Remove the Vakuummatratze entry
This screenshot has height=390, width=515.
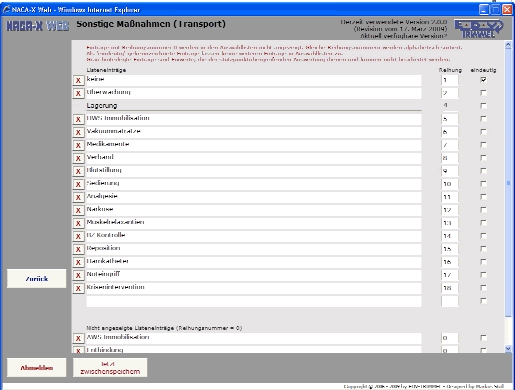tap(78, 132)
